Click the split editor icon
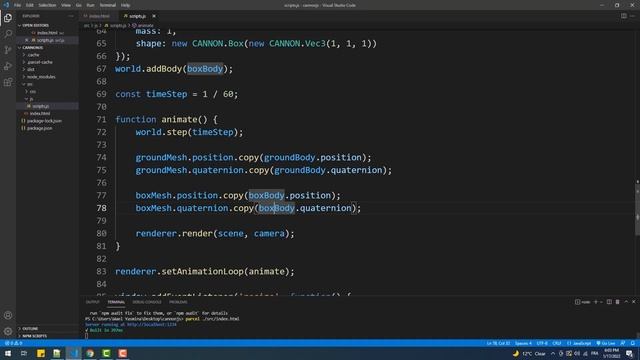This screenshot has height=360, width=640. [624, 16]
